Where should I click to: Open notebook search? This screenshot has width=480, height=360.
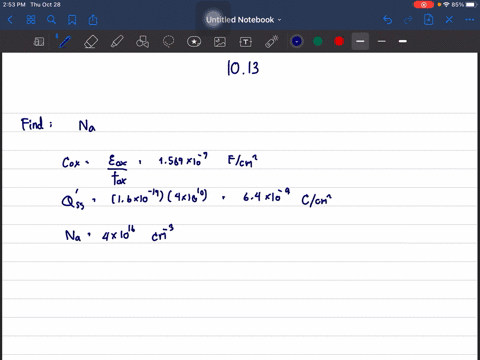click(51, 20)
